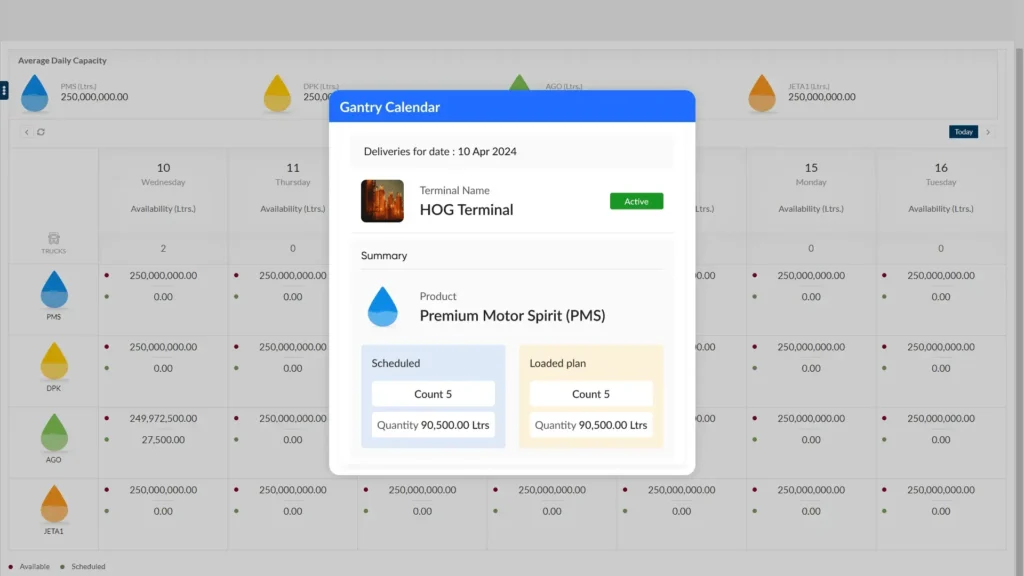Click the blue PMS droplet in capacity header
This screenshot has height=576, width=1024.
[x=35, y=92]
